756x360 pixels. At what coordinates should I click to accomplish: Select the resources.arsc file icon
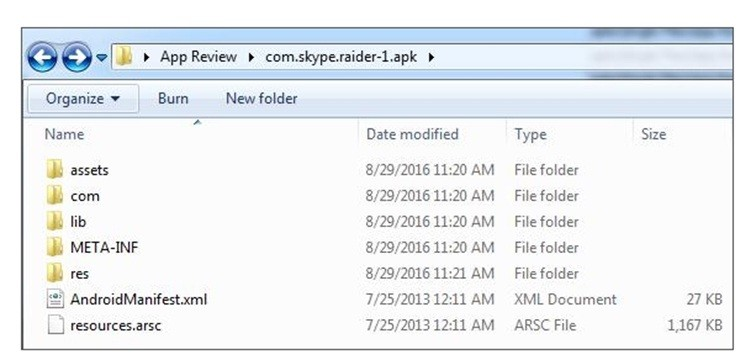[55, 325]
